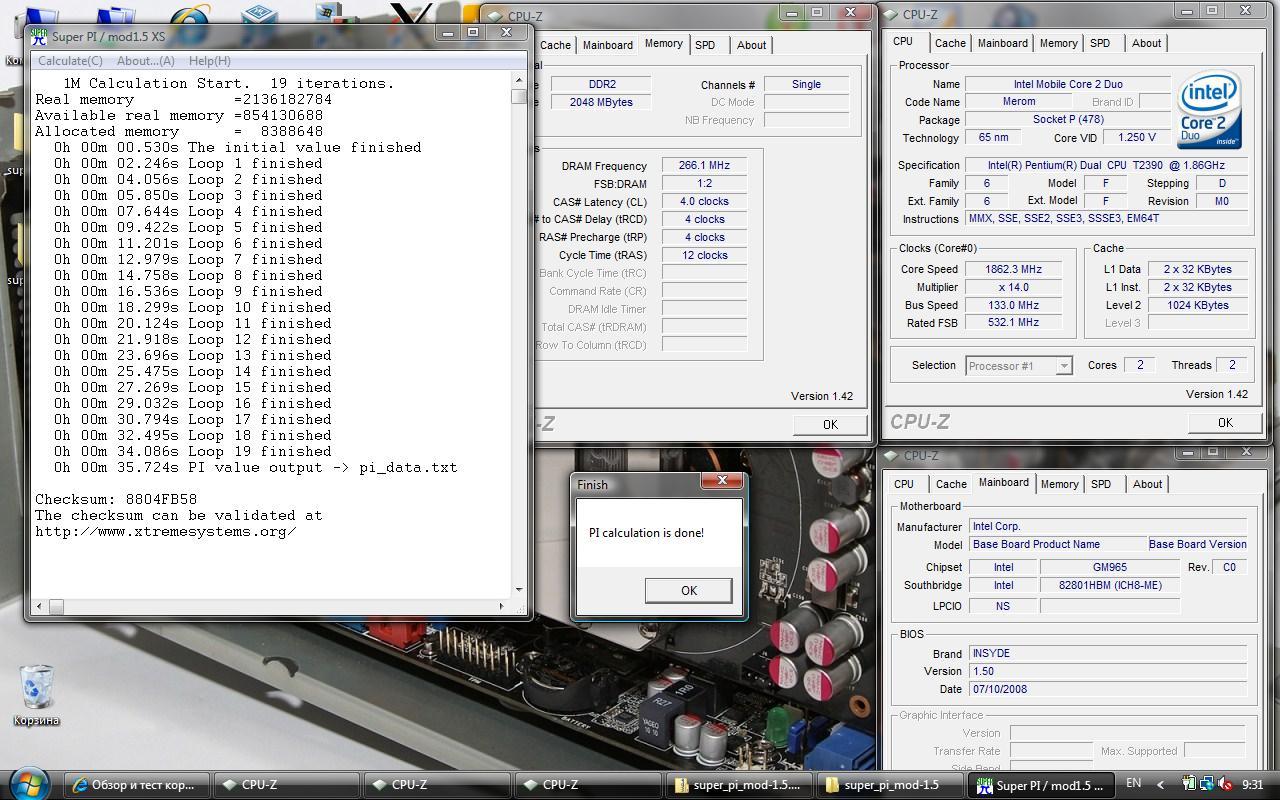1280x800 pixels.
Task: Click the BIOS Brand INSYDE value
Action: coord(1108,653)
